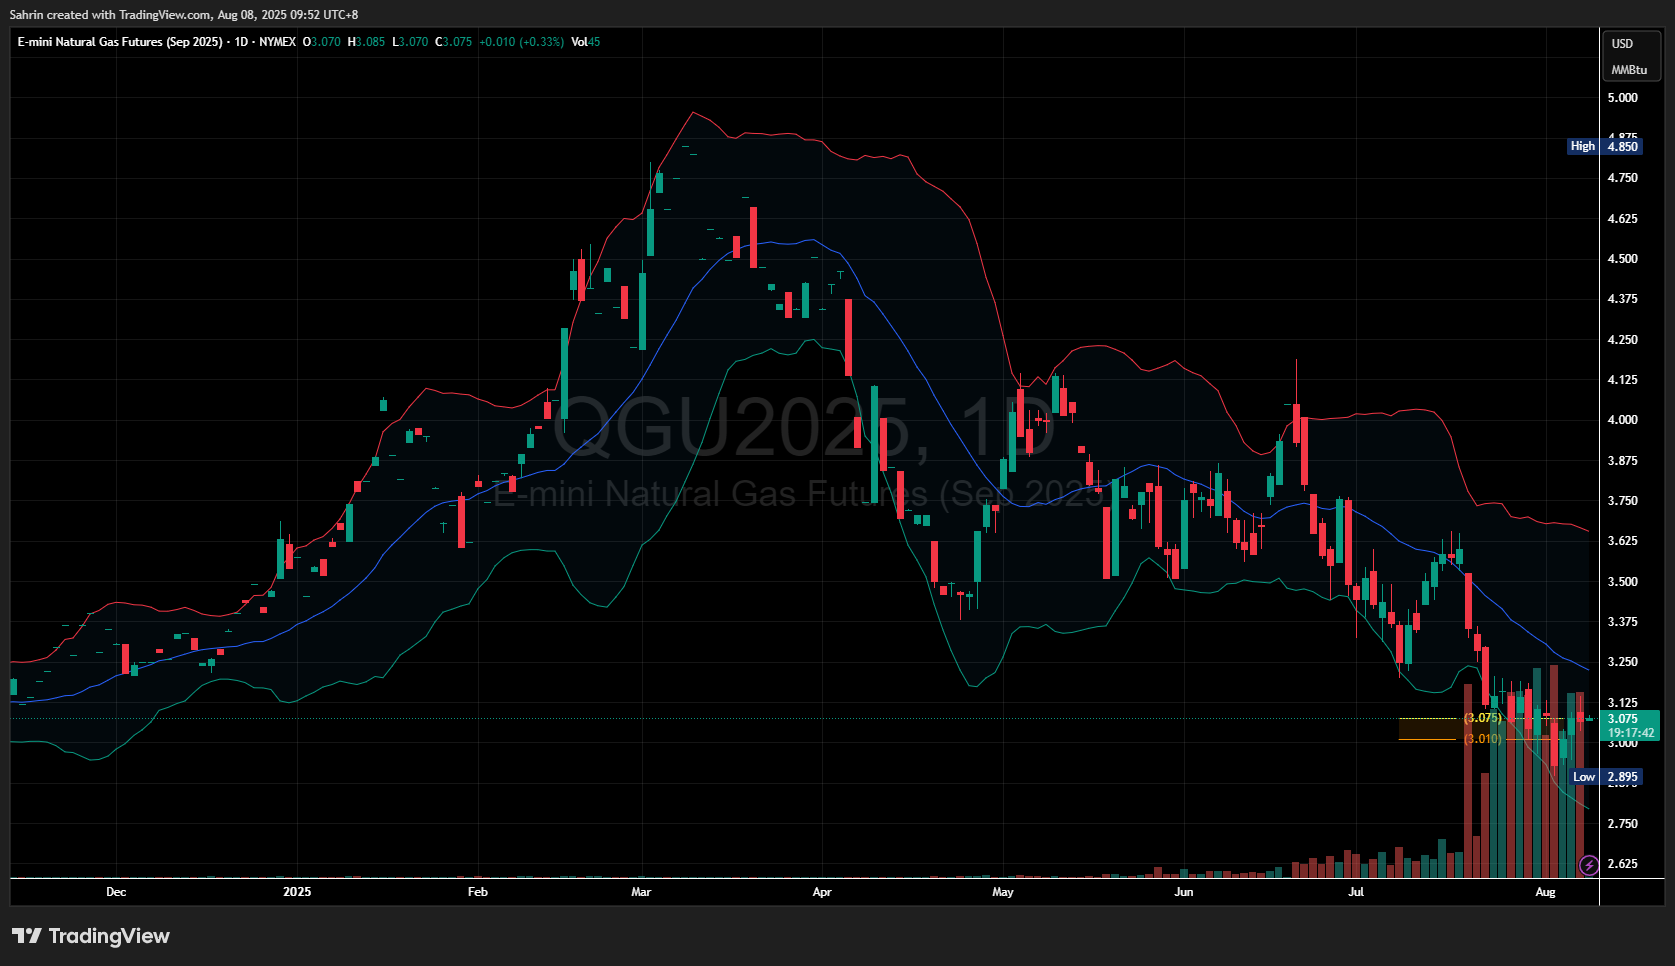The image size is (1675, 966).
Task: Click the 2.625 price axis label
Action: [1622, 864]
